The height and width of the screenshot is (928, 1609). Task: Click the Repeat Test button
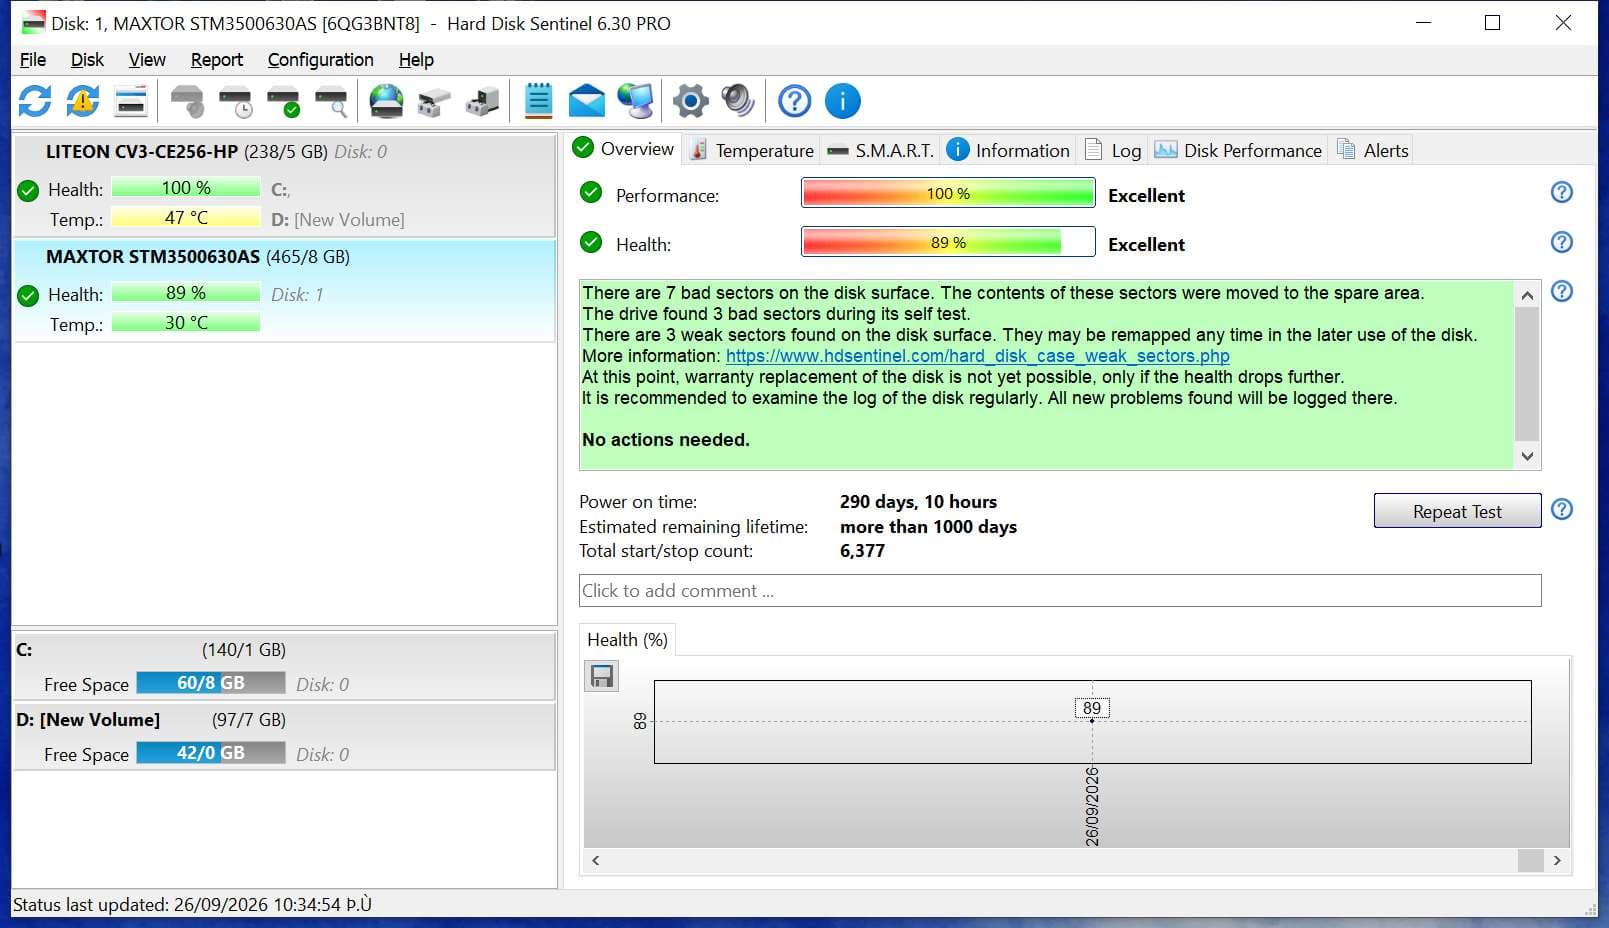(1457, 511)
